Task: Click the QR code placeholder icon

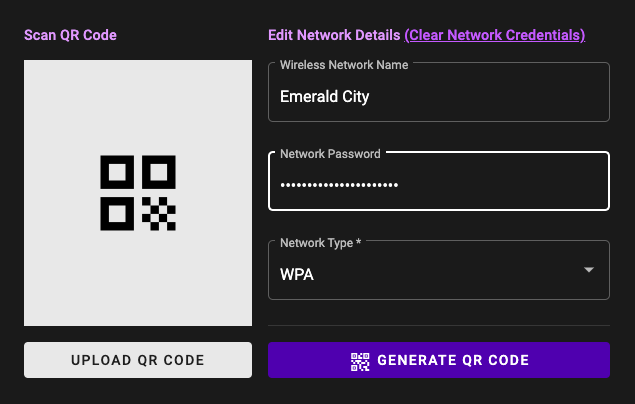Action: (138, 193)
